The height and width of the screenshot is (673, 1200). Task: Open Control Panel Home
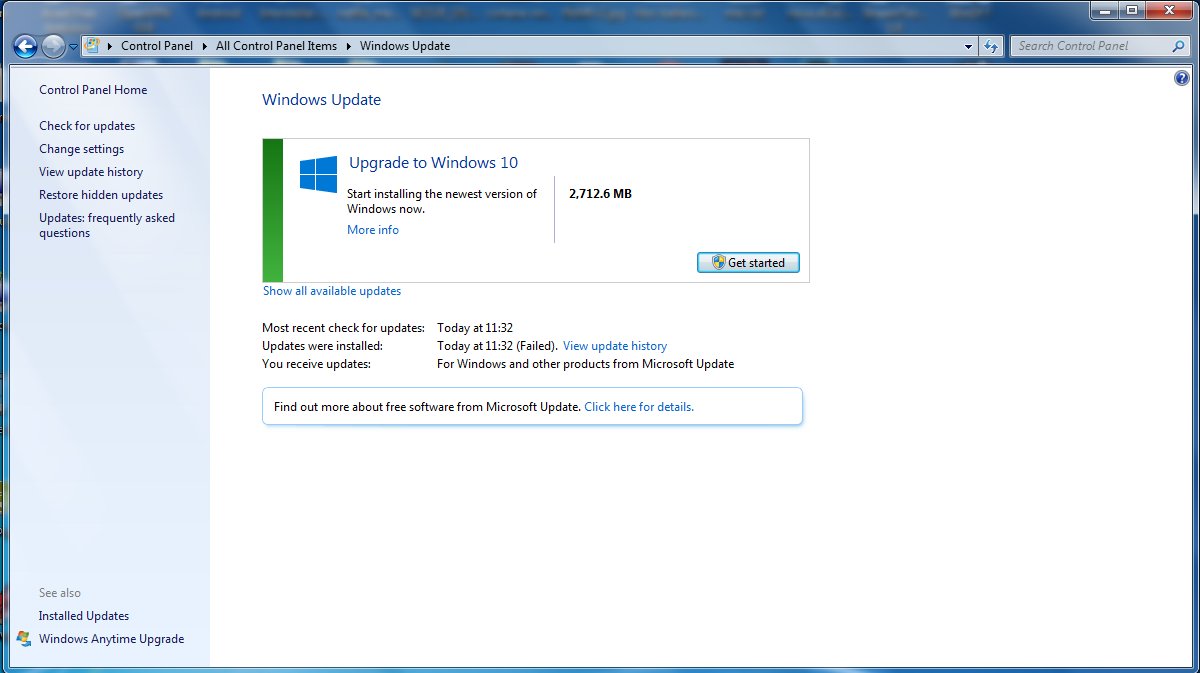(x=93, y=90)
